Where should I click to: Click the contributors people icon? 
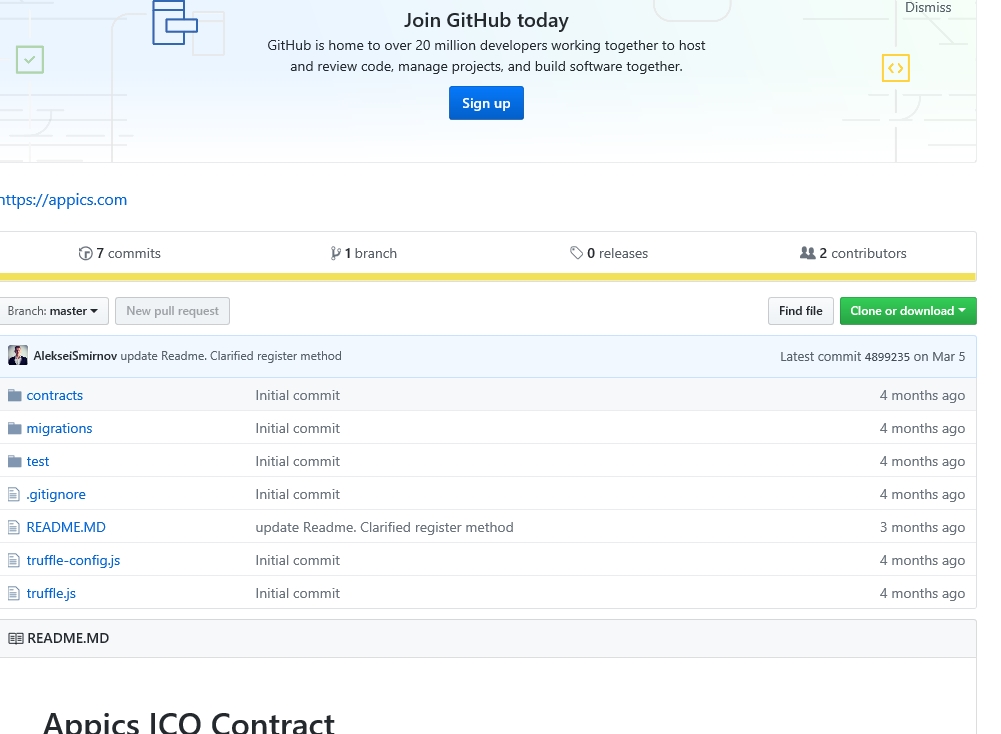808,253
